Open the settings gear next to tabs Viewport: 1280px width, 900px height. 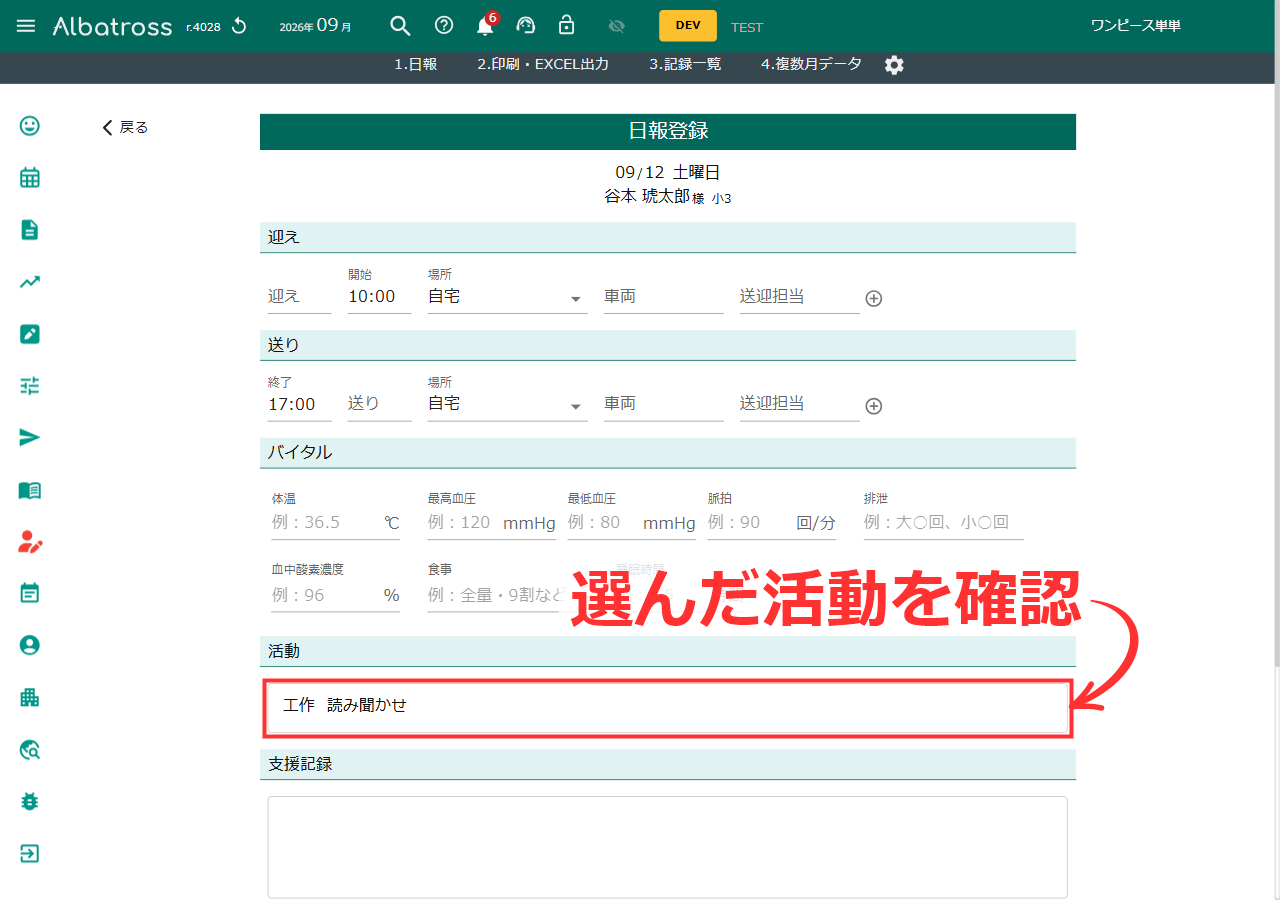894,65
